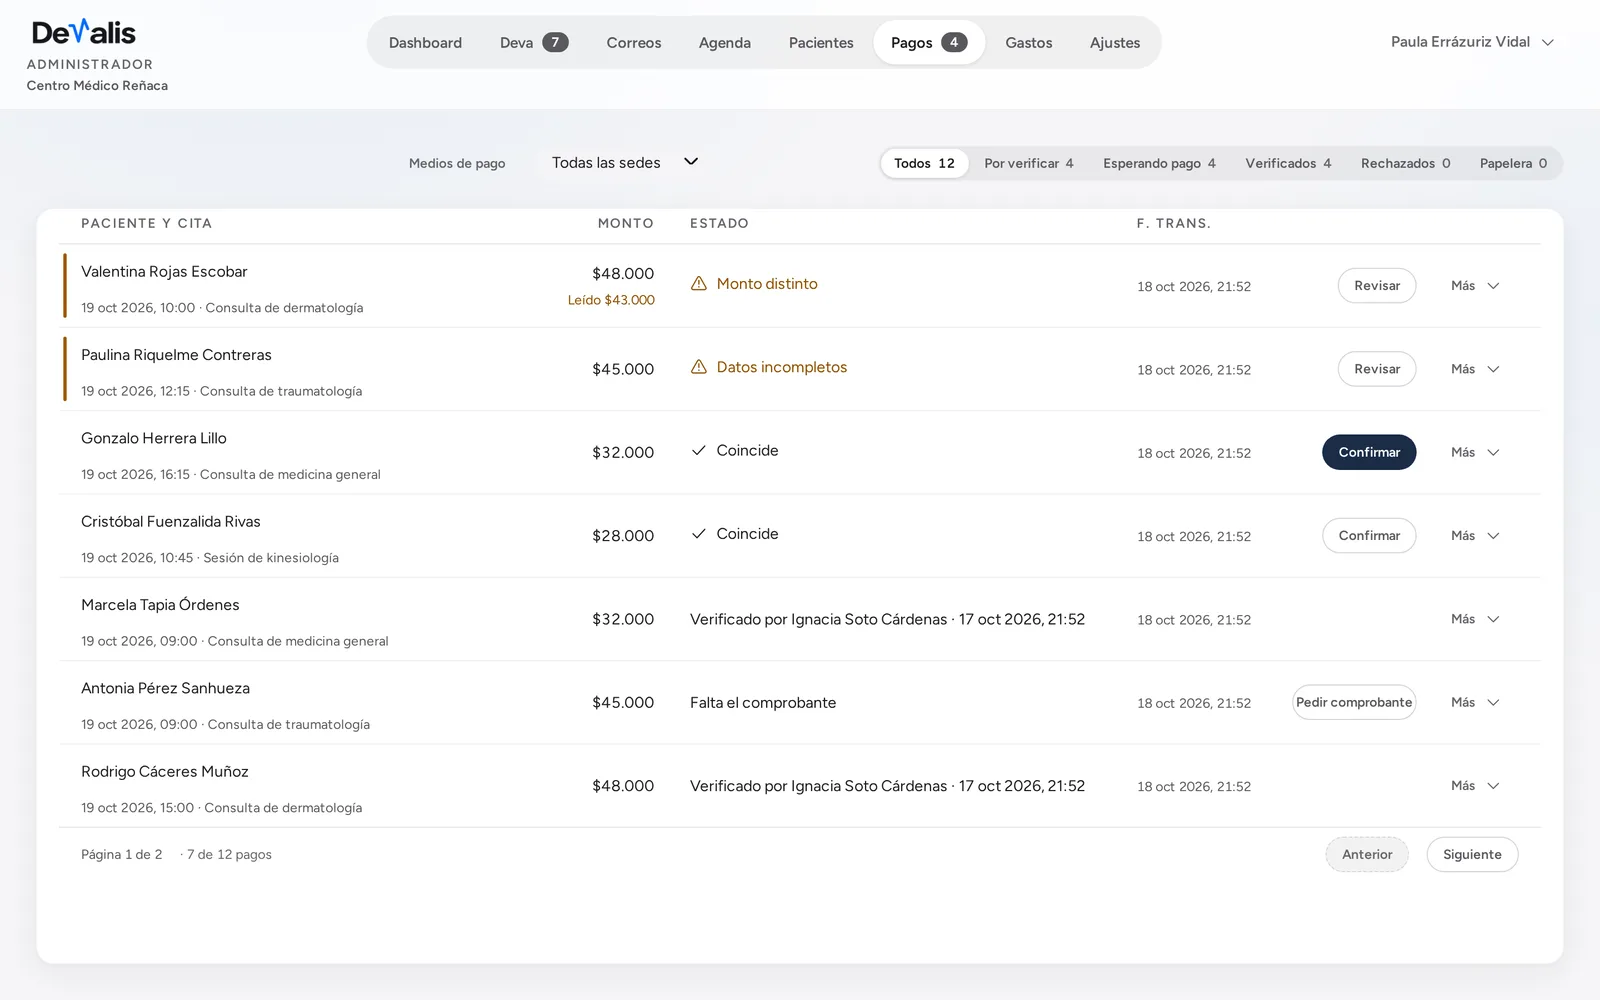Expand Más menu for Marcela Tapia Órdenes
This screenshot has height=1000, width=1600.
[x=1475, y=619]
